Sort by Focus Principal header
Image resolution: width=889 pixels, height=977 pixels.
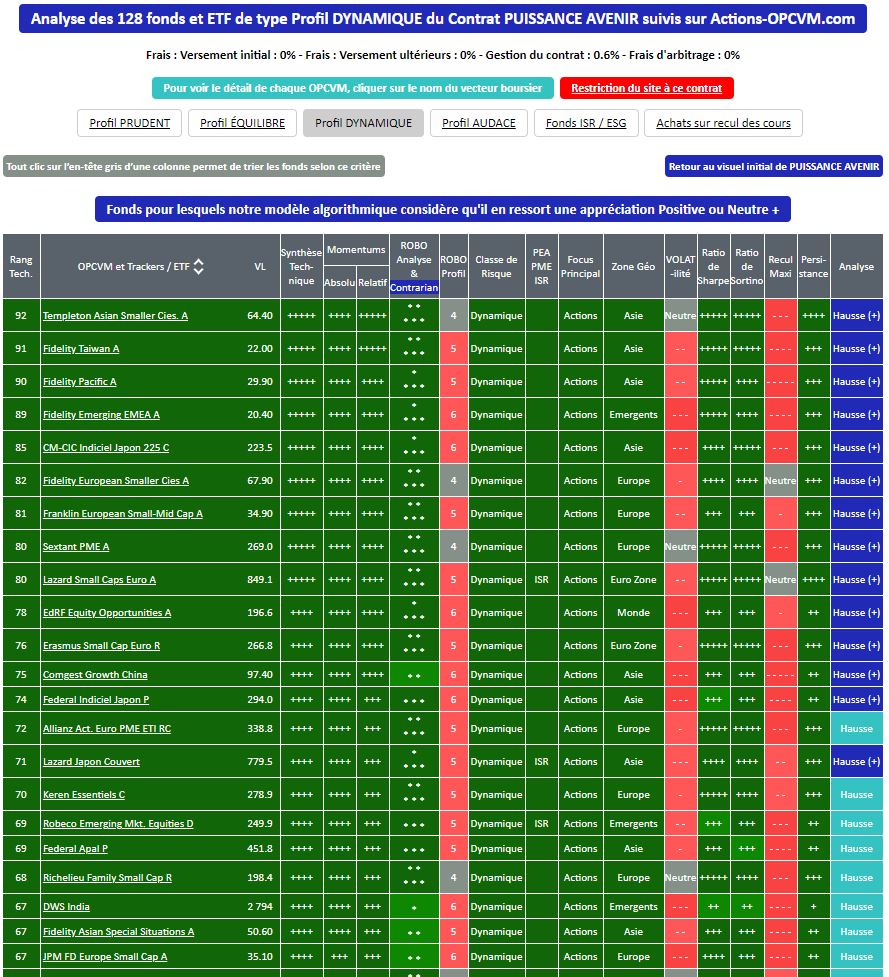tap(581, 267)
